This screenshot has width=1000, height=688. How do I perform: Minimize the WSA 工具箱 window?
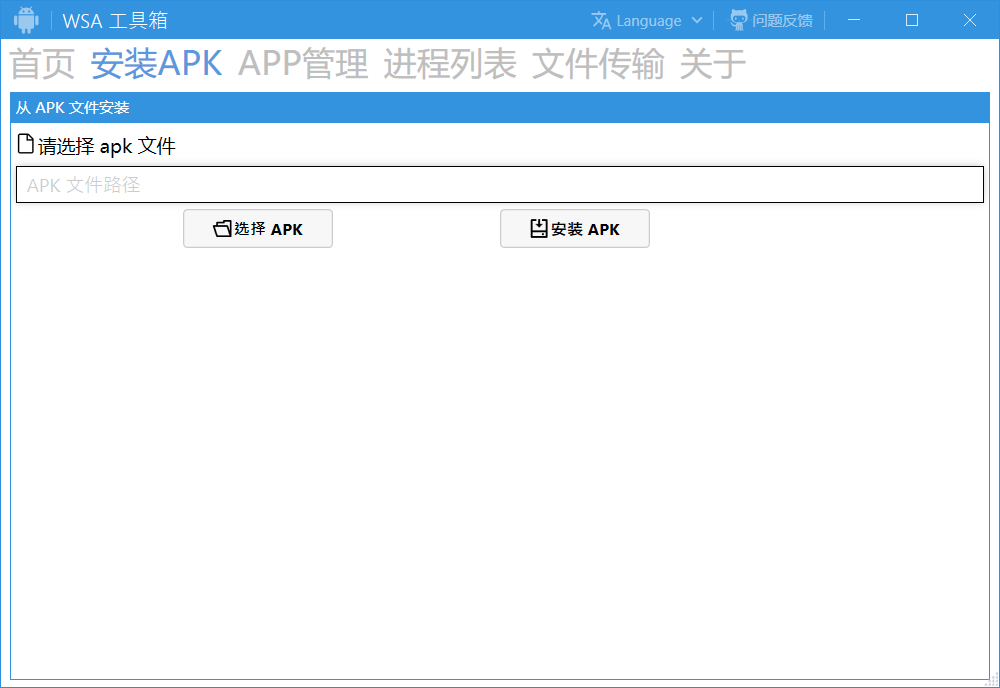point(853,20)
